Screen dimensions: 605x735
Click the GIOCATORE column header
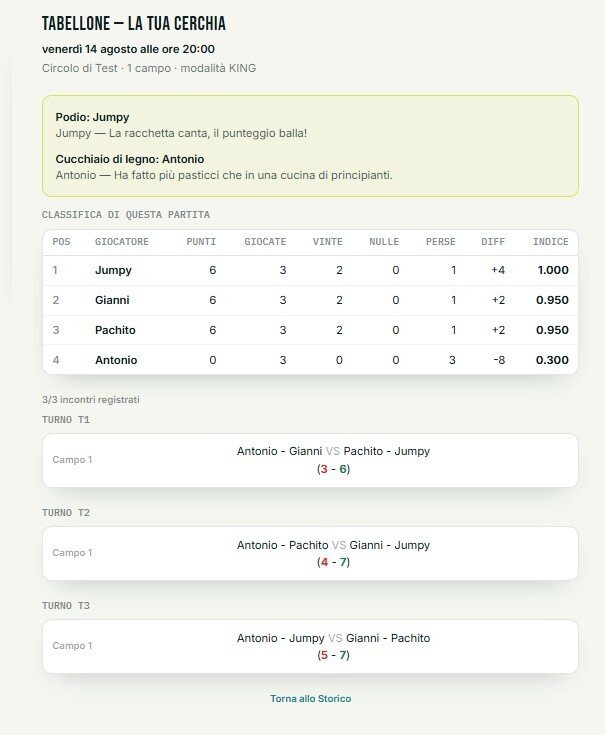tap(122, 242)
